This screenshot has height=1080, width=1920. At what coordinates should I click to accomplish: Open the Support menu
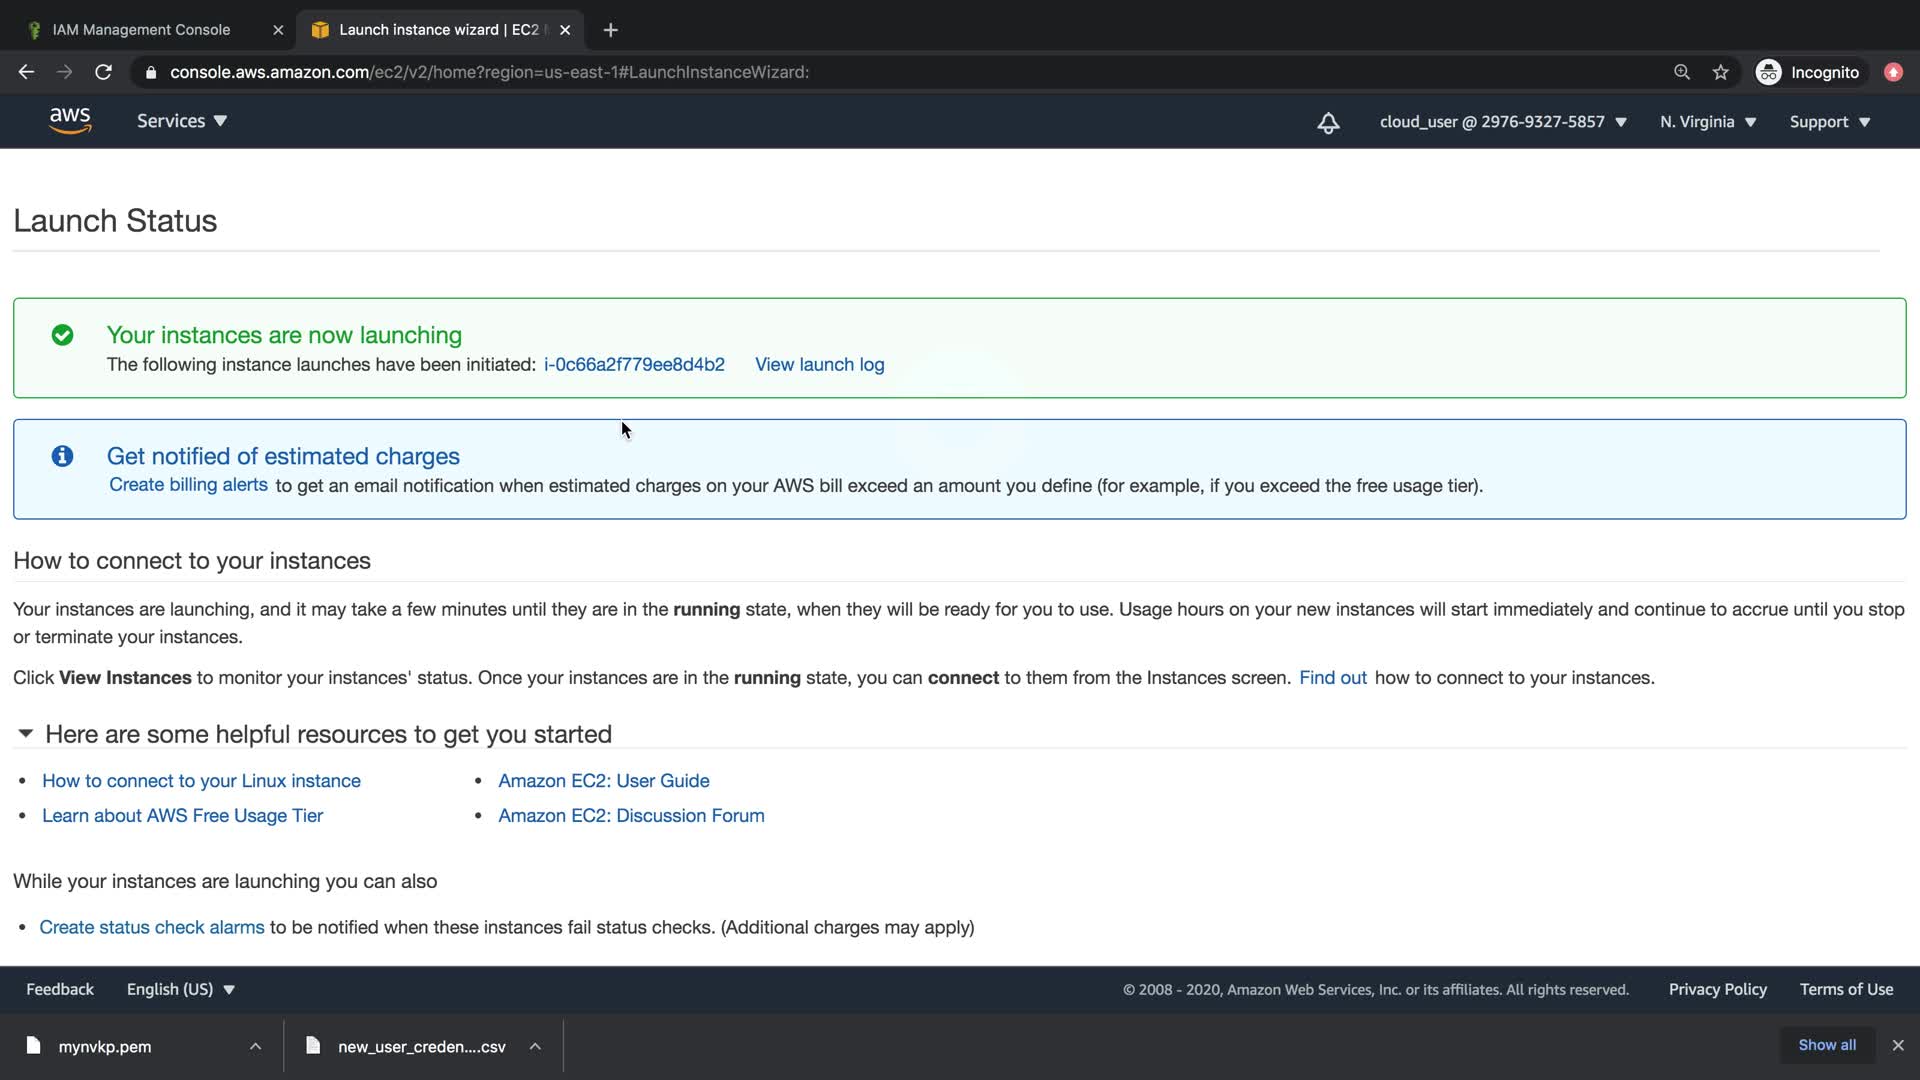pyautogui.click(x=1829, y=122)
